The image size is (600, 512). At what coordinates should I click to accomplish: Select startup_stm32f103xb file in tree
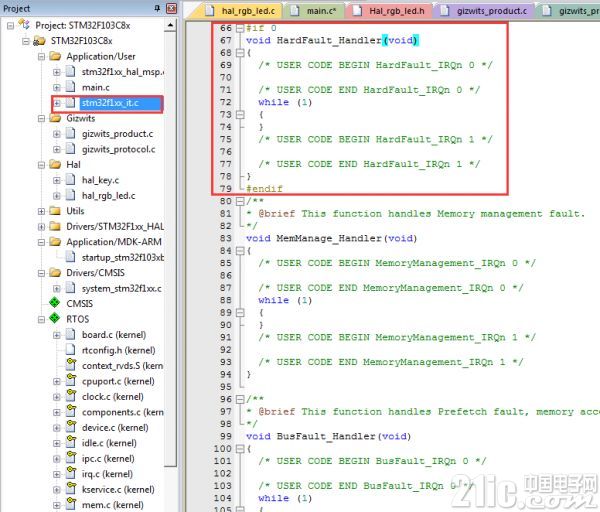pyautogui.click(x=122, y=258)
